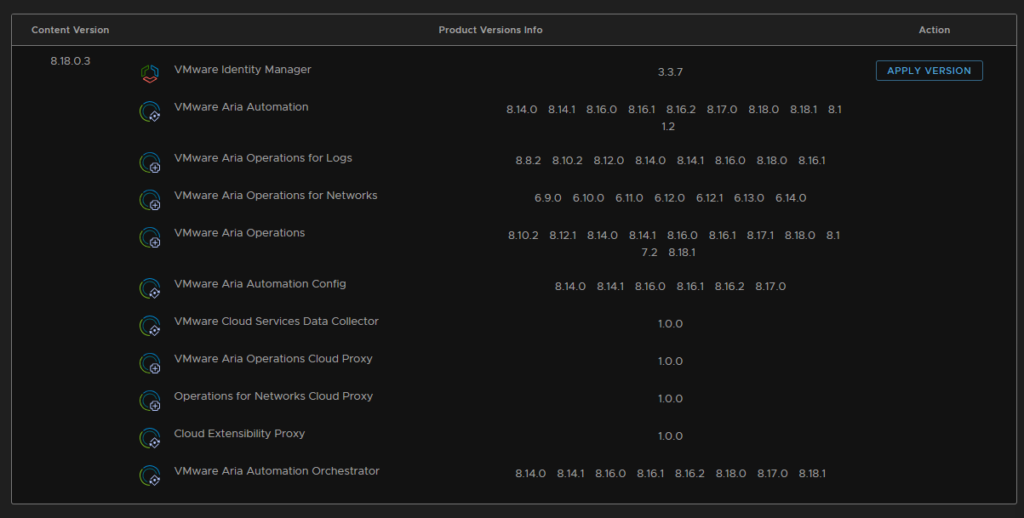Click version 1.0.0 of Aria Operations Cloud Proxy
This screenshot has width=1024, height=518.
point(670,361)
